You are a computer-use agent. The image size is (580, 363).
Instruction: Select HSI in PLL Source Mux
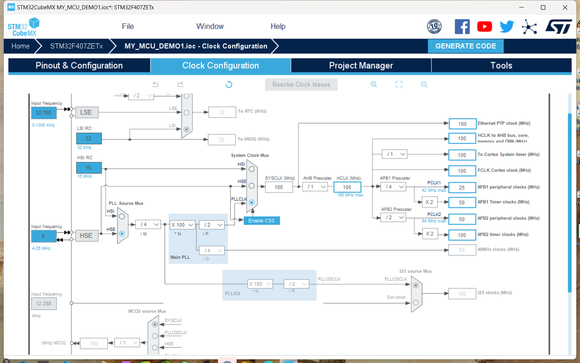pyautogui.click(x=122, y=216)
